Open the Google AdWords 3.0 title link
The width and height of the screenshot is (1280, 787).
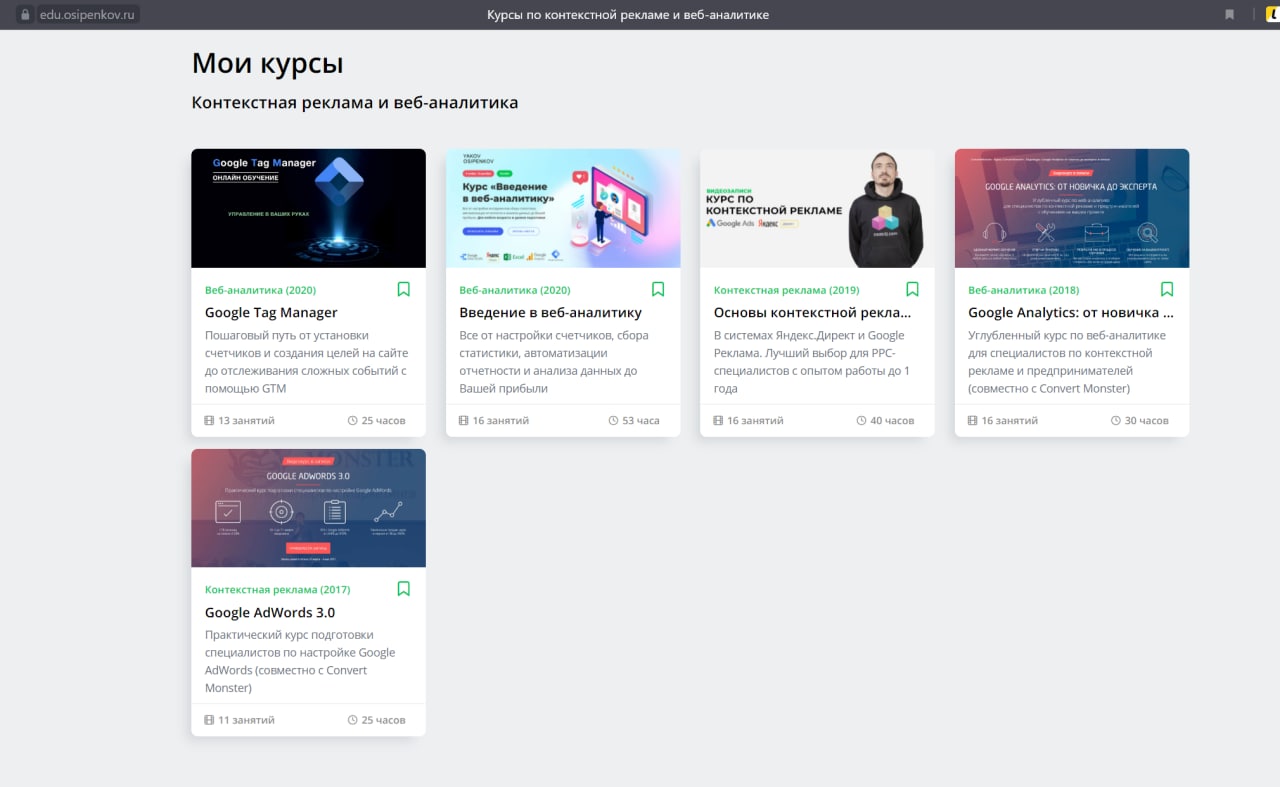pos(270,613)
